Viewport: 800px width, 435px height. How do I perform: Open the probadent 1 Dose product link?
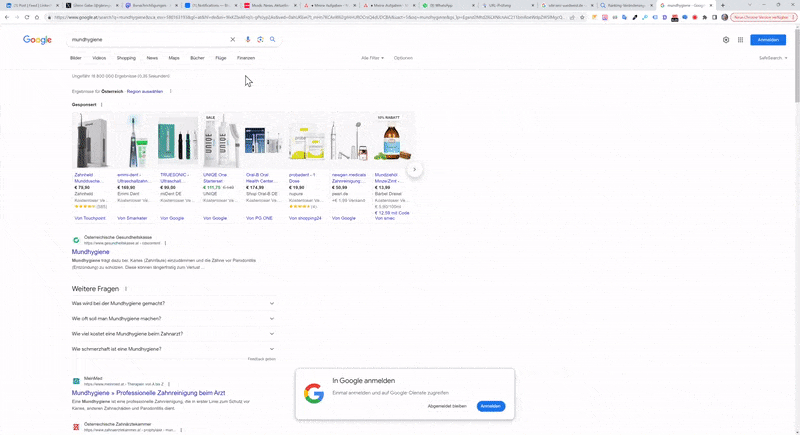click(302, 178)
